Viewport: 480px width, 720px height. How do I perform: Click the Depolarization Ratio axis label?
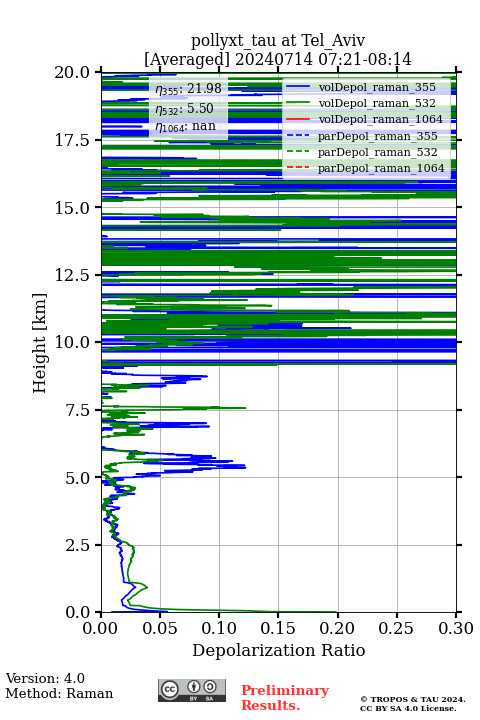coord(279,650)
